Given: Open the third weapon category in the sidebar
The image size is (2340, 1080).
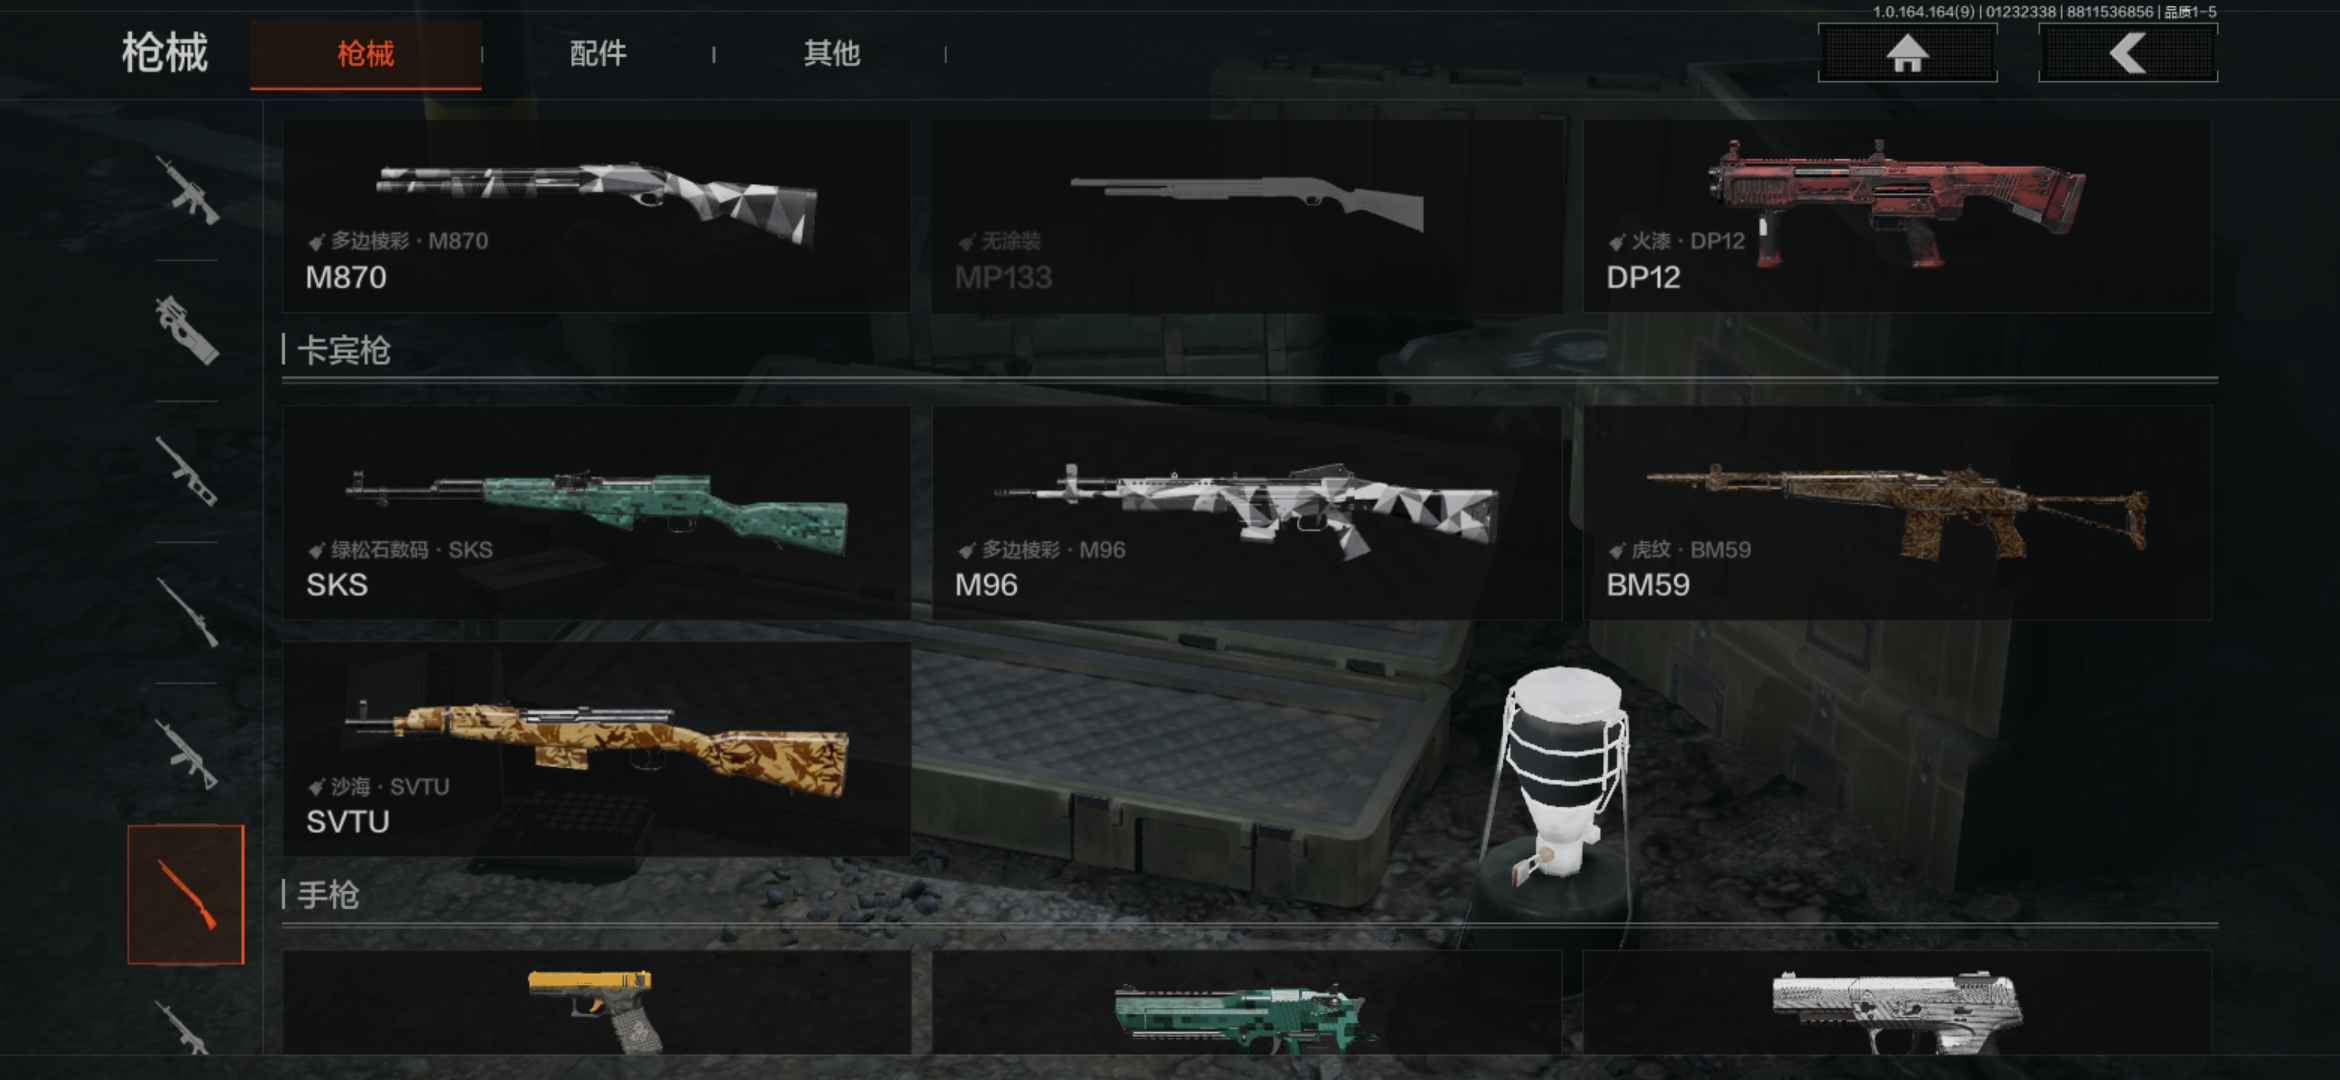Looking at the screenshot, I should point(187,471).
